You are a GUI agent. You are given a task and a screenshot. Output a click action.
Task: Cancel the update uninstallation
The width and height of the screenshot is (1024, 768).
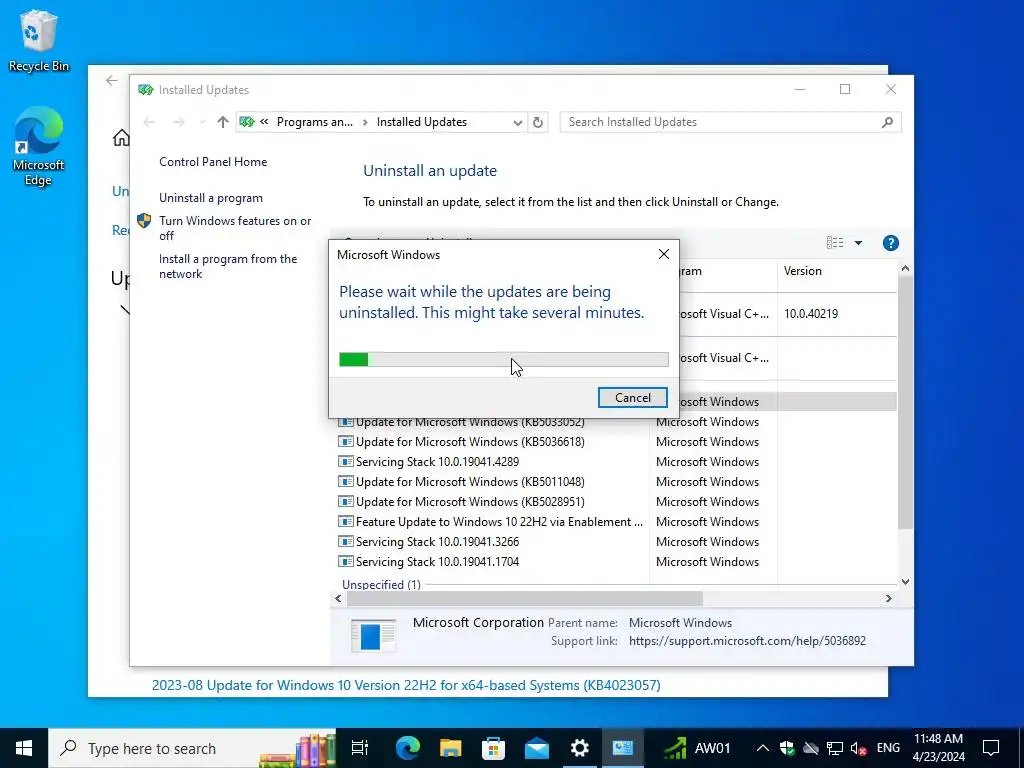pyautogui.click(x=632, y=398)
